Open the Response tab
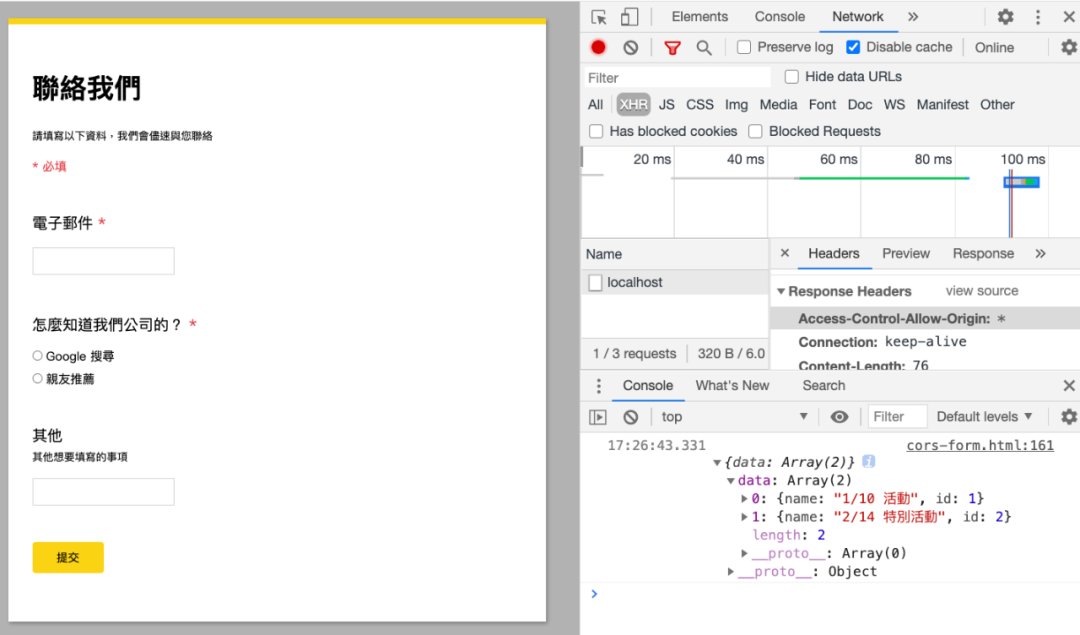The width and height of the screenshot is (1080, 635). [x=983, y=253]
